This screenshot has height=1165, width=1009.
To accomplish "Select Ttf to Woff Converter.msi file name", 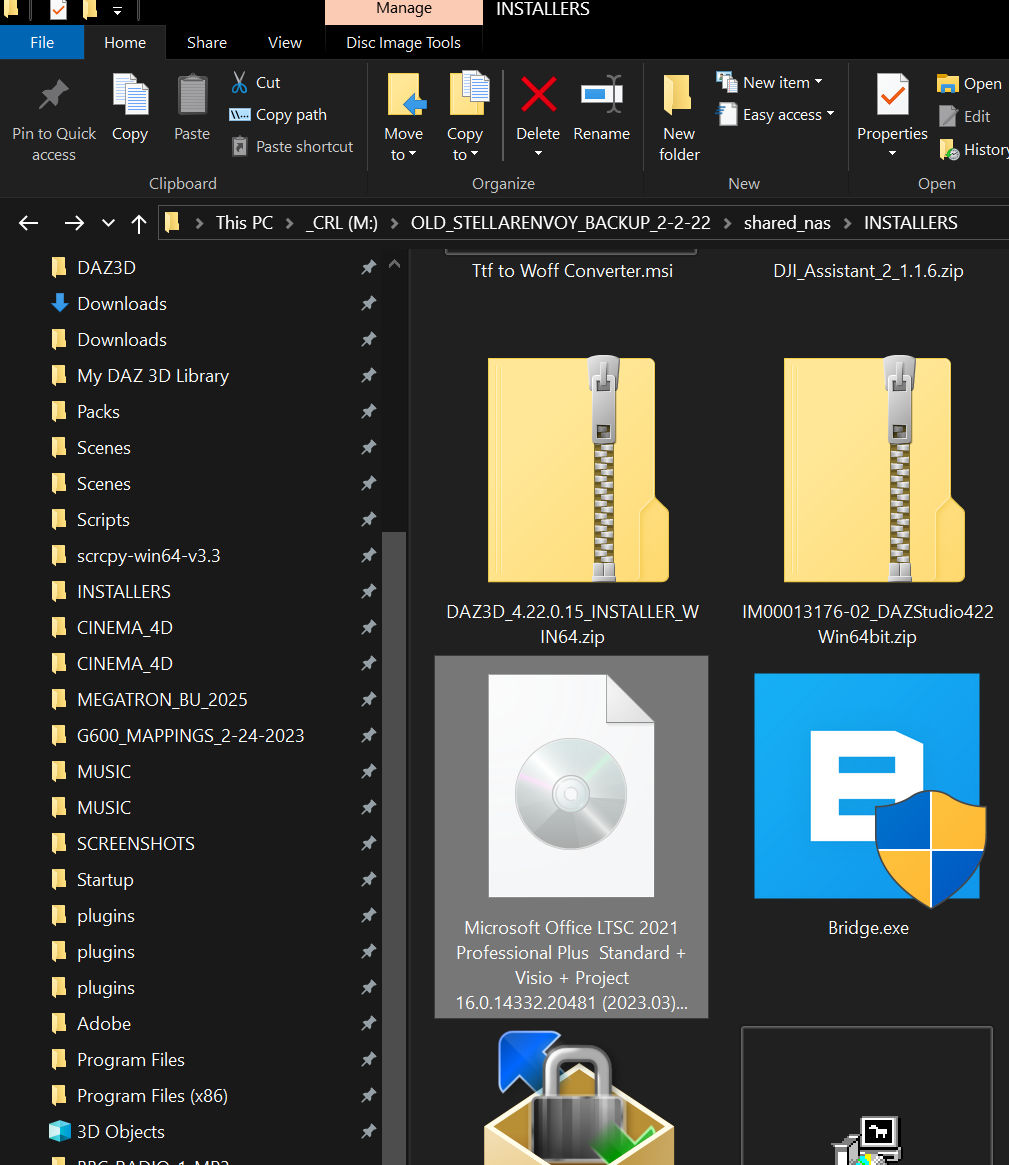I will coord(572,270).
